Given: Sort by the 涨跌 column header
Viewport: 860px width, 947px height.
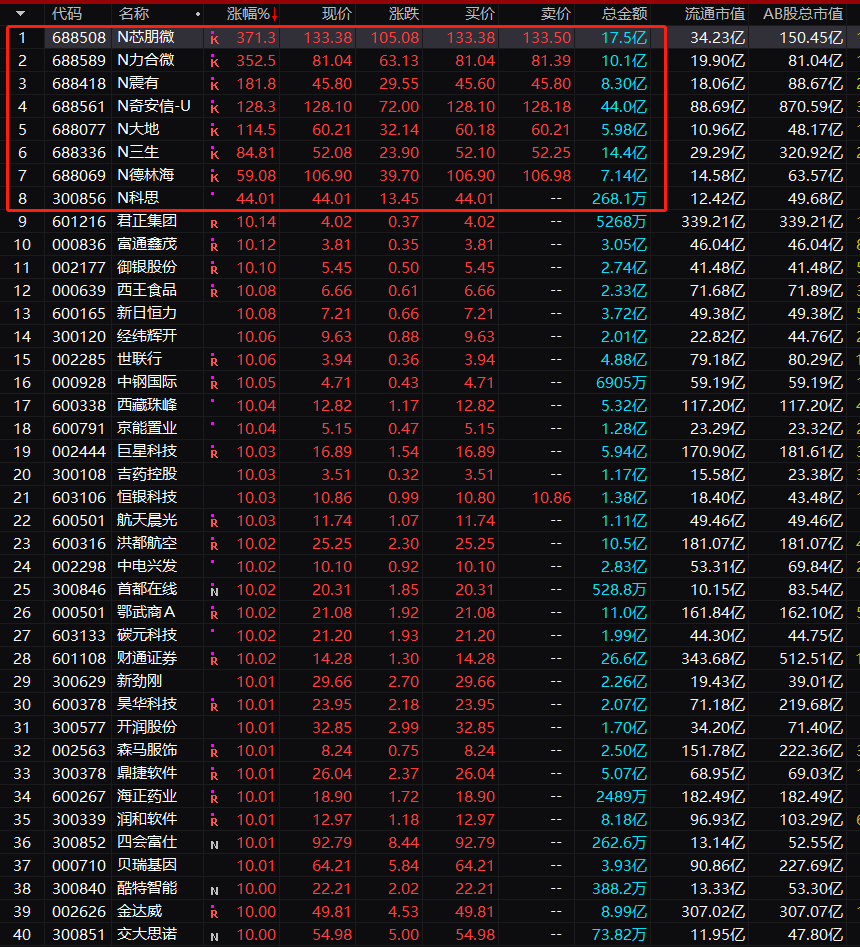Looking at the screenshot, I should [404, 13].
